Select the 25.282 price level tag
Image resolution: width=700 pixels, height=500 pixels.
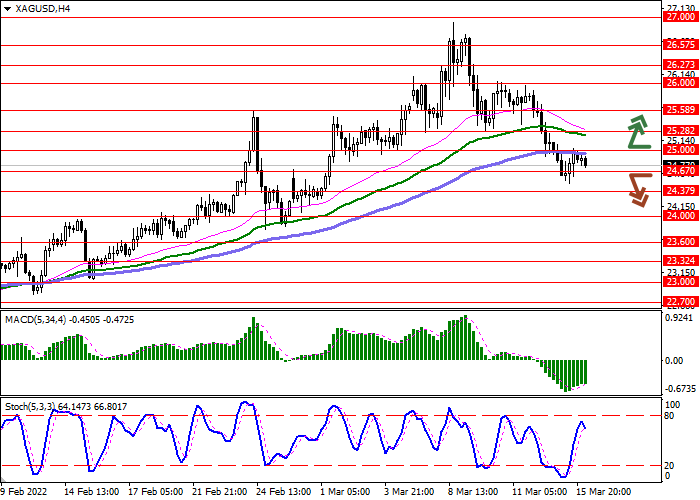(681, 131)
